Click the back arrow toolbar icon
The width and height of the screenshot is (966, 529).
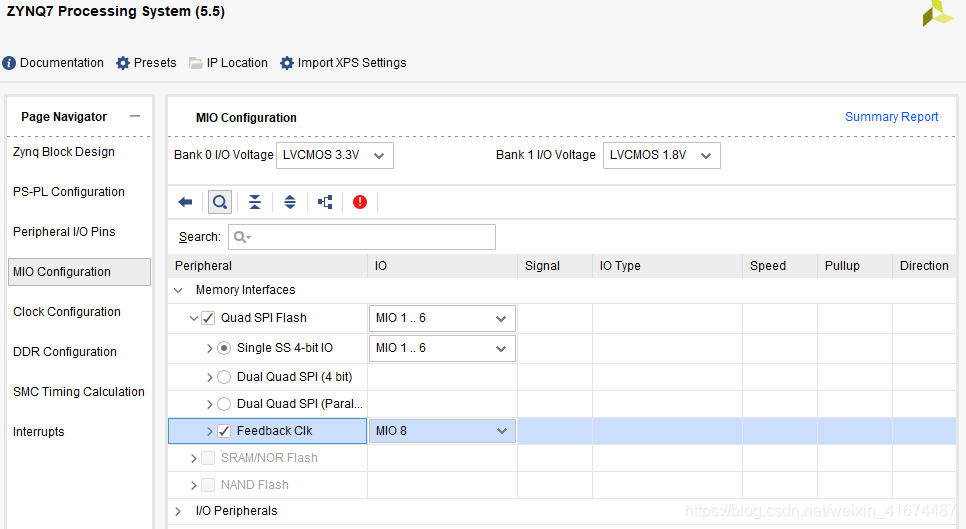point(185,202)
